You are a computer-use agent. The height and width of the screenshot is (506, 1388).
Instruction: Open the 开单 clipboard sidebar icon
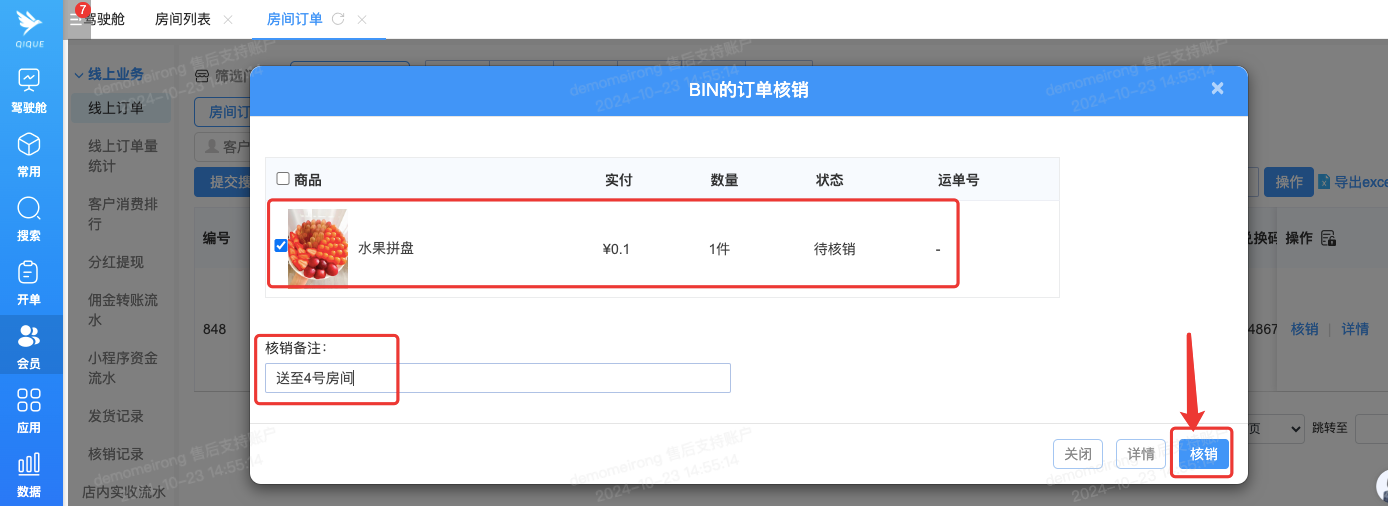(x=29, y=272)
